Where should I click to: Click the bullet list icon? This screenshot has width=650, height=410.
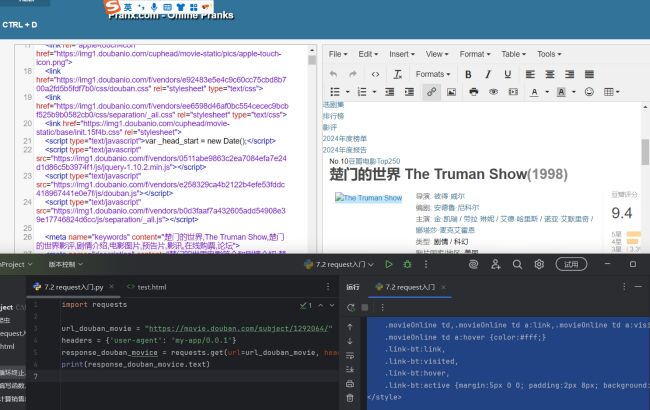[x=335, y=92]
